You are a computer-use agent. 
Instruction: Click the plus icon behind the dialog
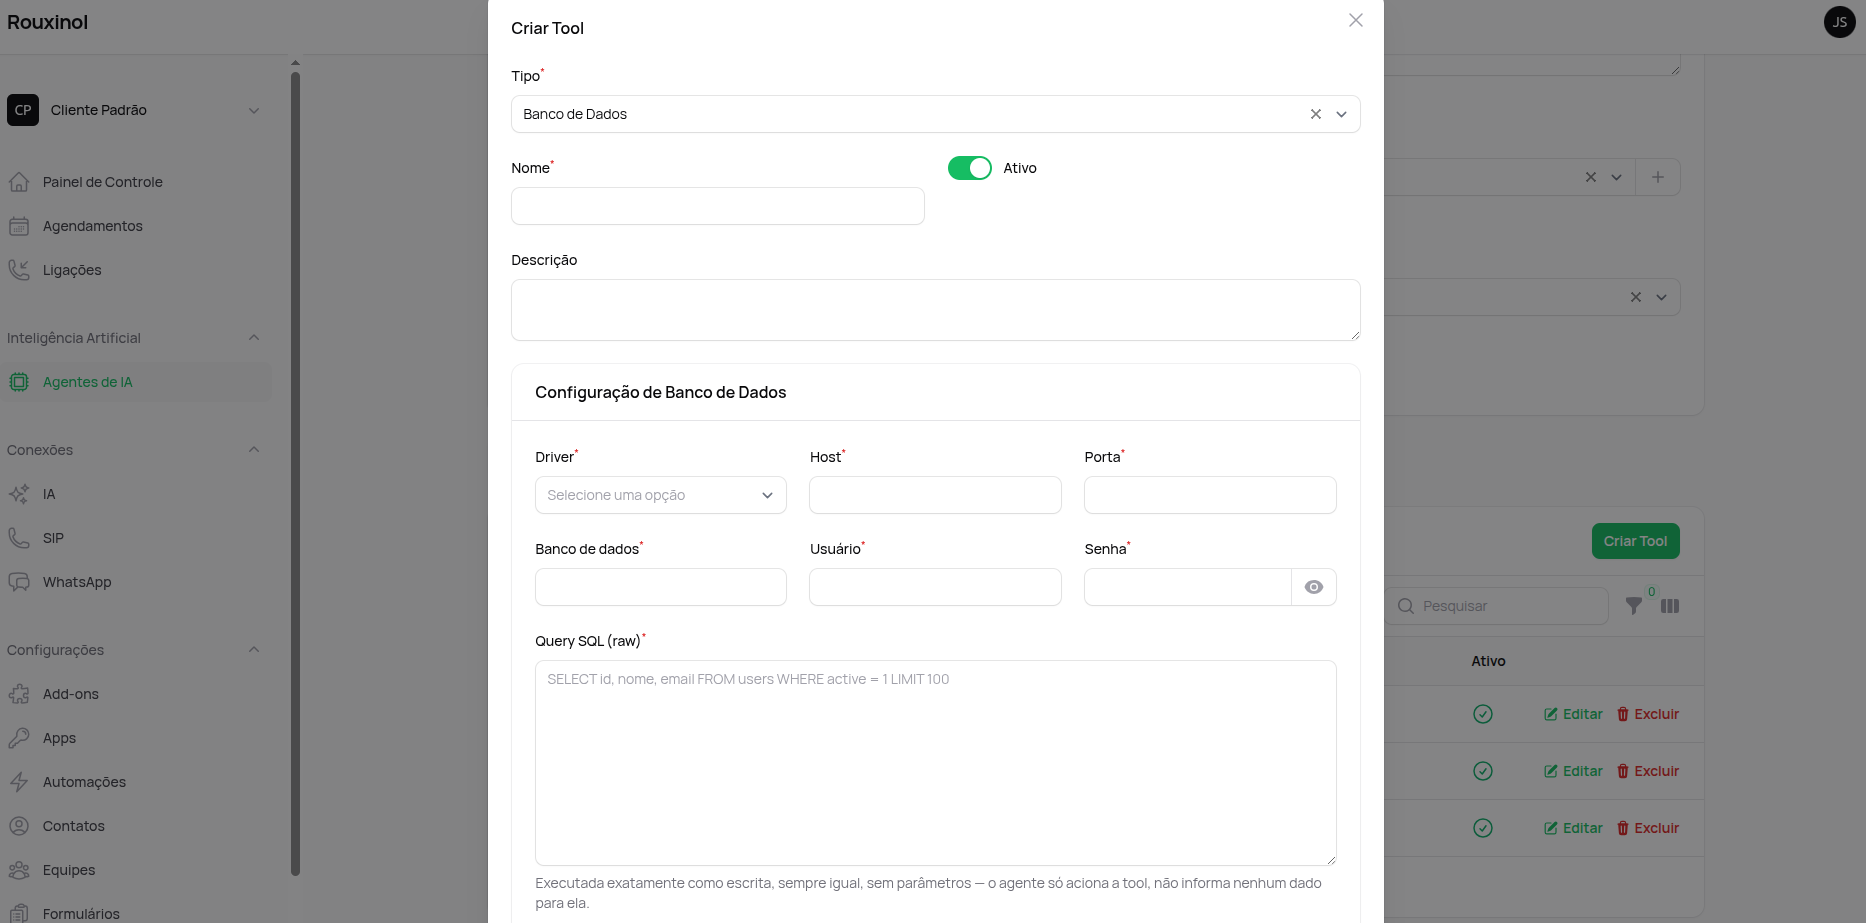1658,177
